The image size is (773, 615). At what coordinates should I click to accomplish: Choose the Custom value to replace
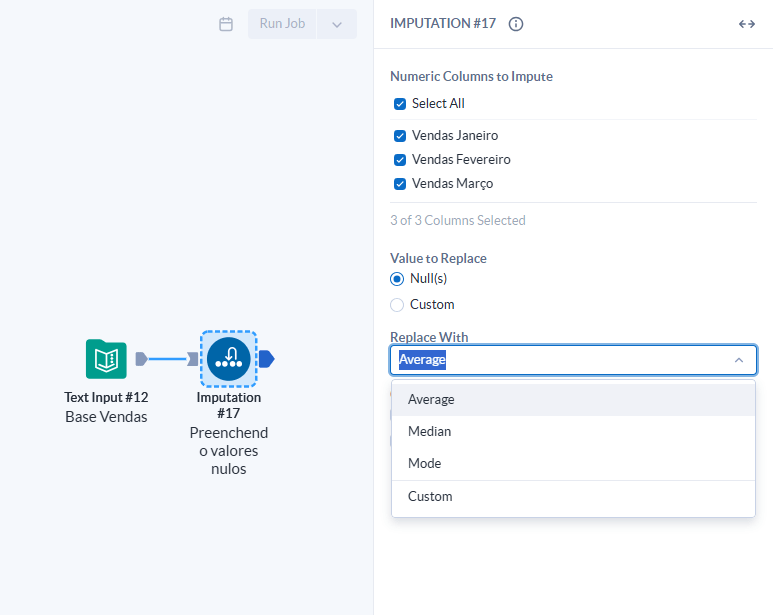[x=397, y=305]
